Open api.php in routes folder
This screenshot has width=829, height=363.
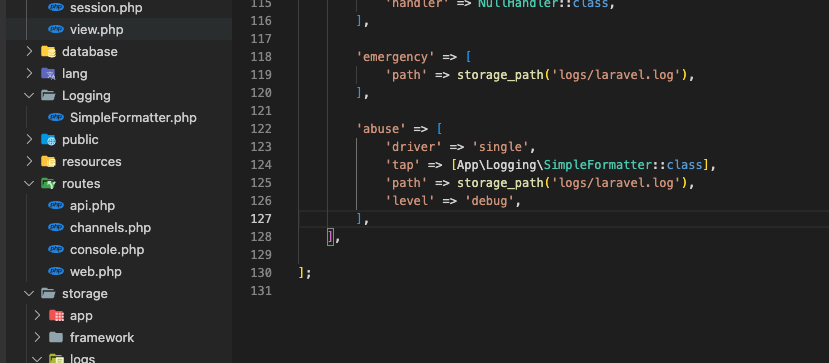click(x=92, y=206)
